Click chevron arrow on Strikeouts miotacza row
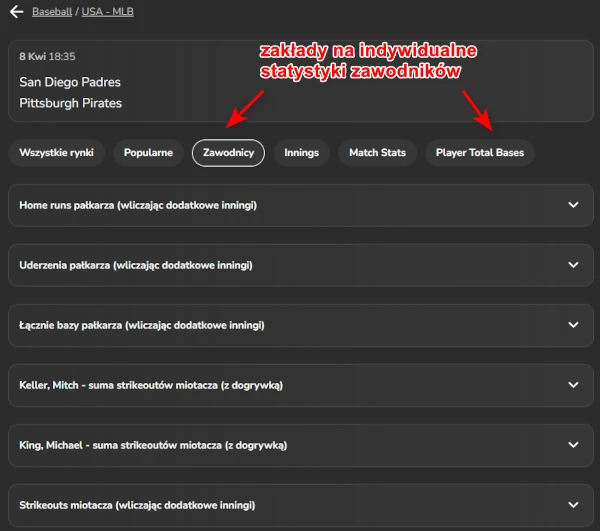The image size is (600, 531). point(573,505)
